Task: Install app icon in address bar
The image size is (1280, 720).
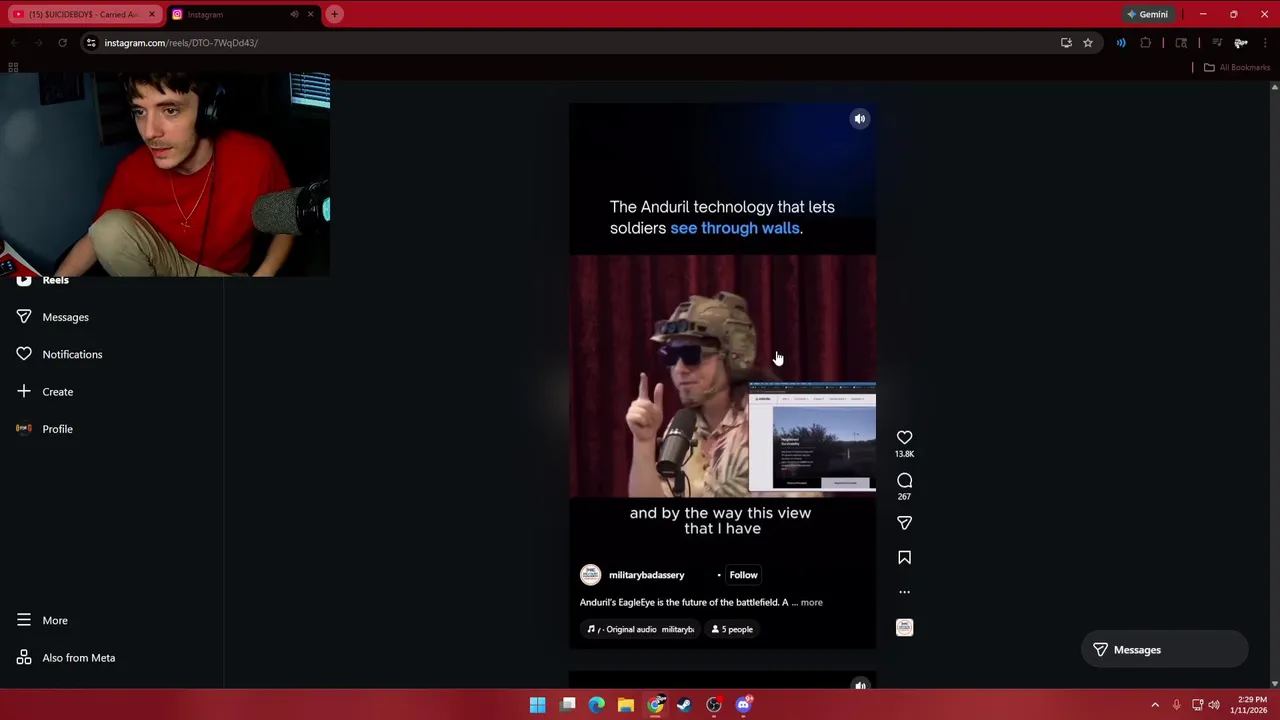Action: click(x=1066, y=43)
